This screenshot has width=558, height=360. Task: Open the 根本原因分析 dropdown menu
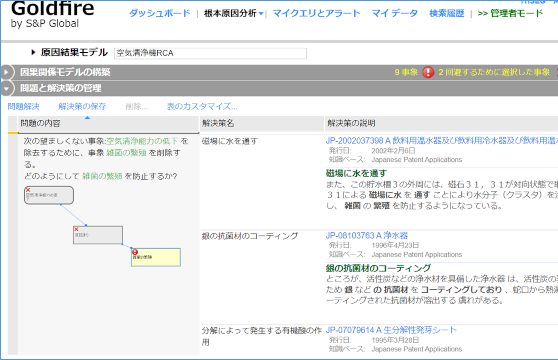(233, 14)
